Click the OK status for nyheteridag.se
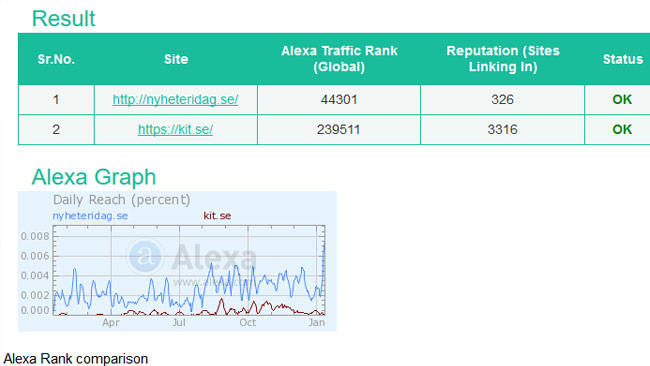 (622, 99)
